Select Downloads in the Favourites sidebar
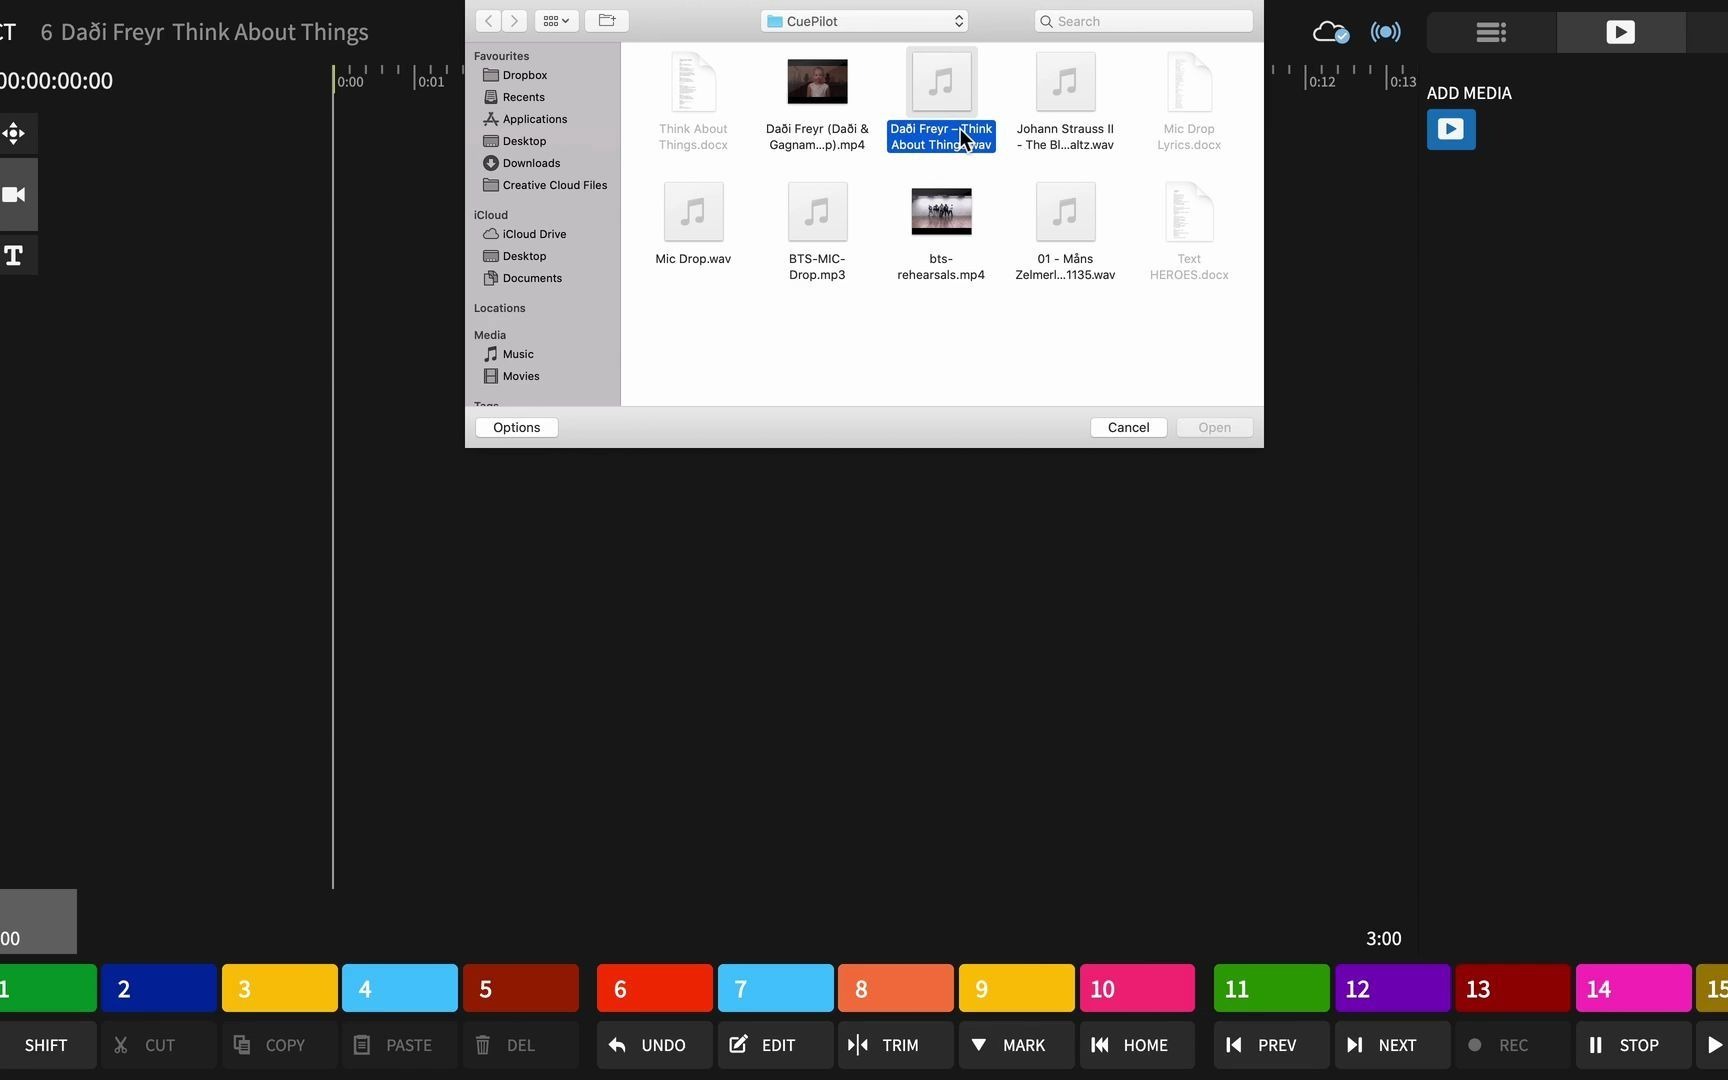Screen dimensions: 1728x1080 (x=529, y=162)
